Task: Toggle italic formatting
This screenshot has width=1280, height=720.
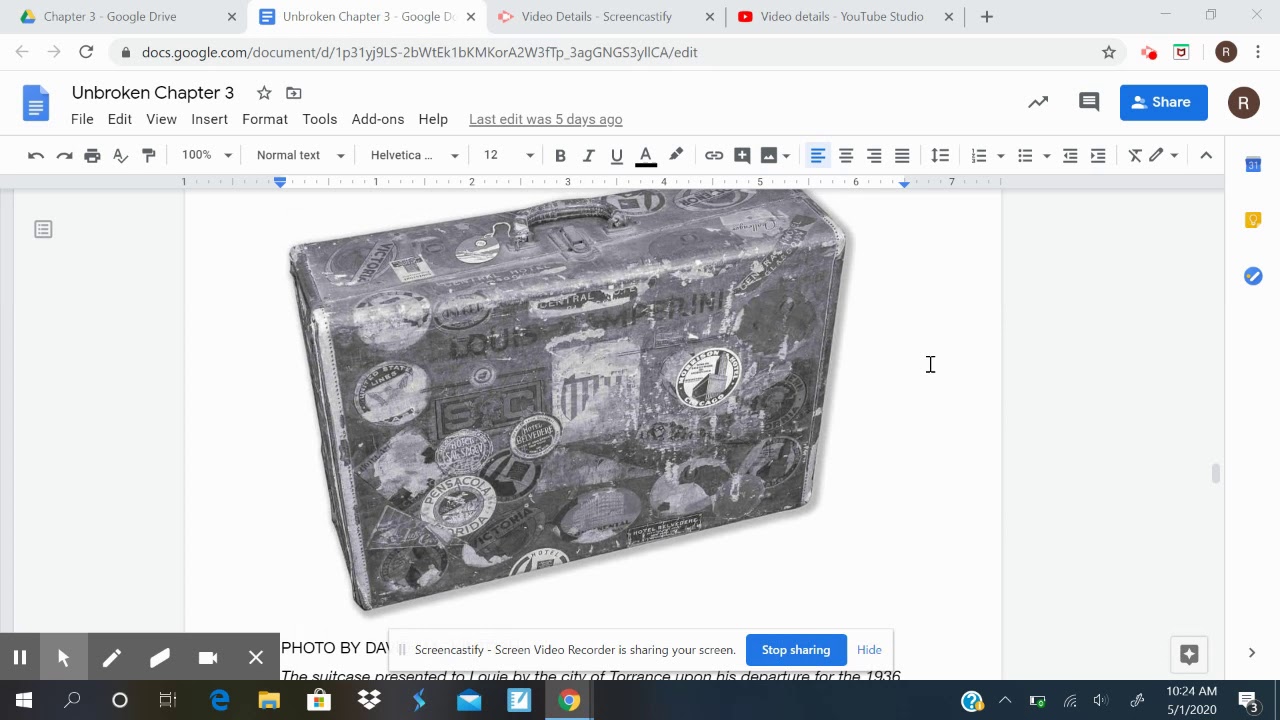Action: 588,155
